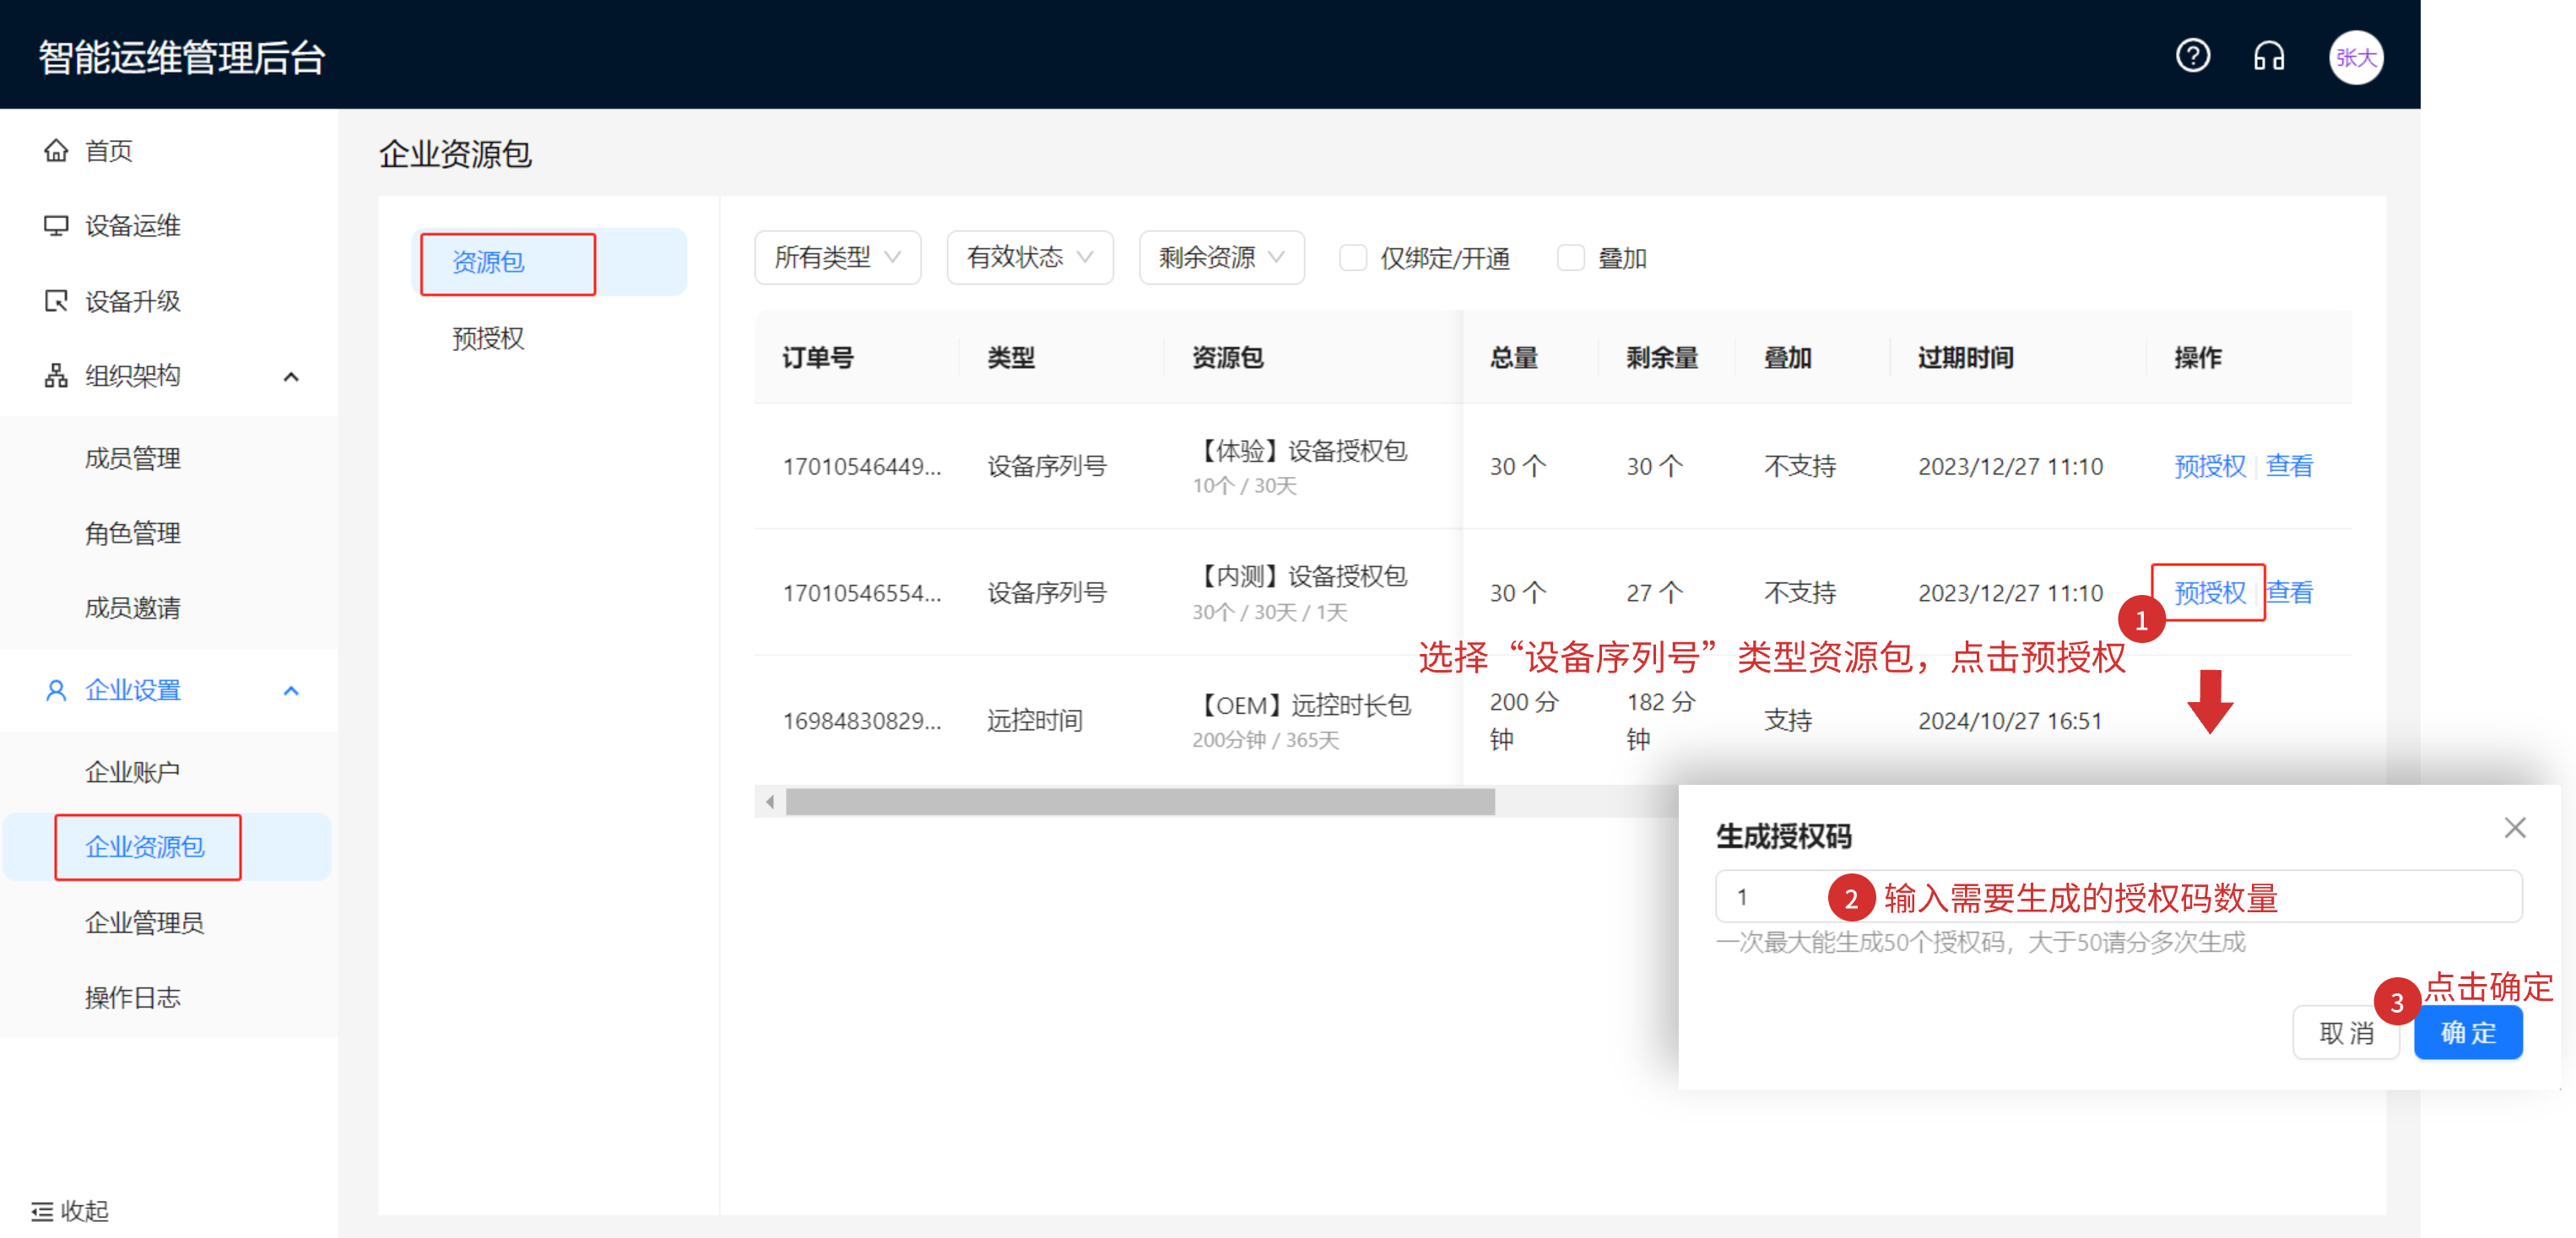Click order number 16984830829...
Viewport: 2576px width, 1238px height.
[862, 721]
